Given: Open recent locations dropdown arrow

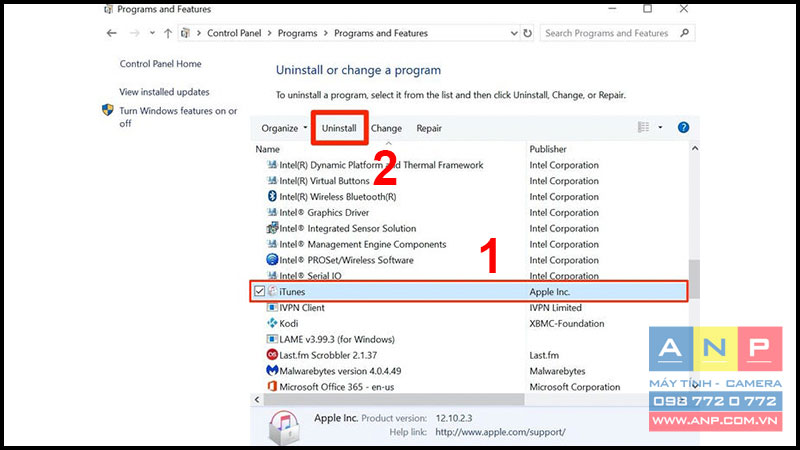Looking at the screenshot, I should pyautogui.click(x=152, y=33).
